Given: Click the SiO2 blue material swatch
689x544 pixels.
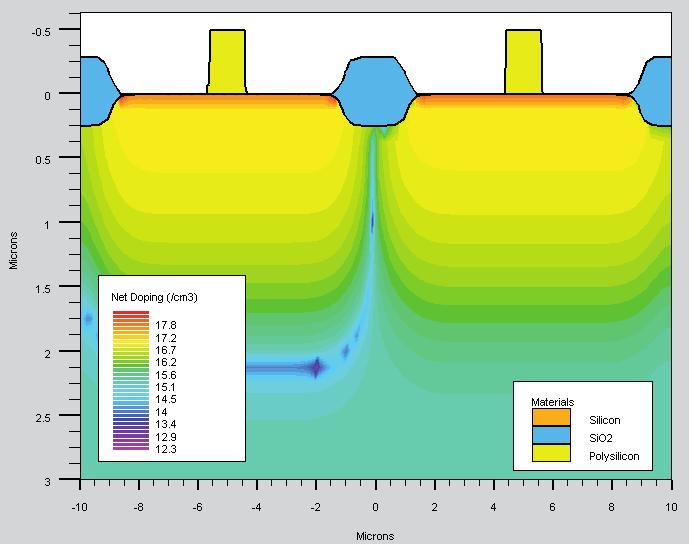Looking at the screenshot, I should point(551,435).
